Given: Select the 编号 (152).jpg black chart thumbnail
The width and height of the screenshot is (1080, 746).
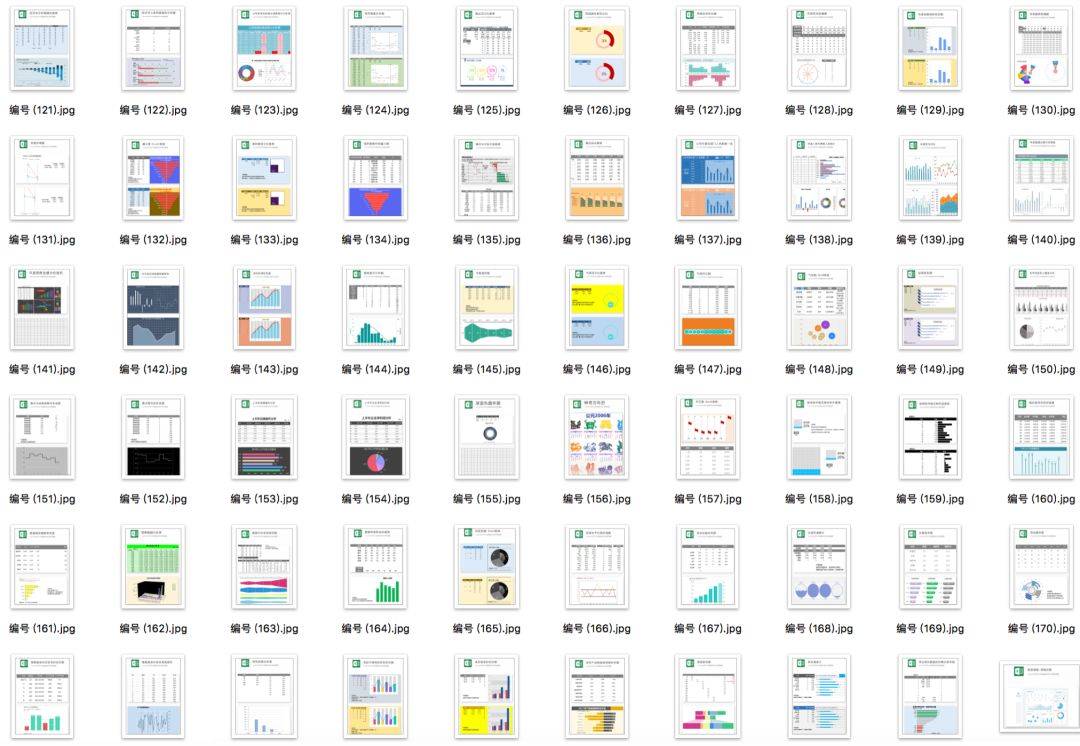Looking at the screenshot, I should point(153,437).
